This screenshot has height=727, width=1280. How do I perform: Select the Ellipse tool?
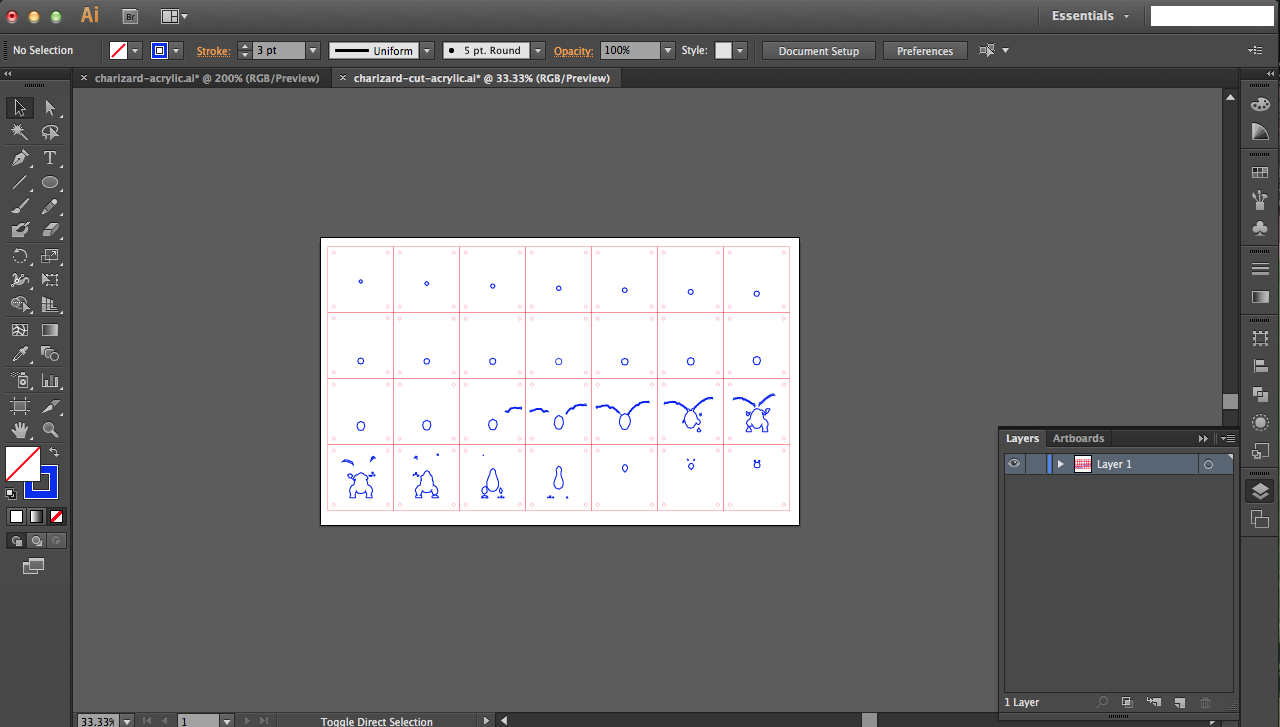pos(50,183)
